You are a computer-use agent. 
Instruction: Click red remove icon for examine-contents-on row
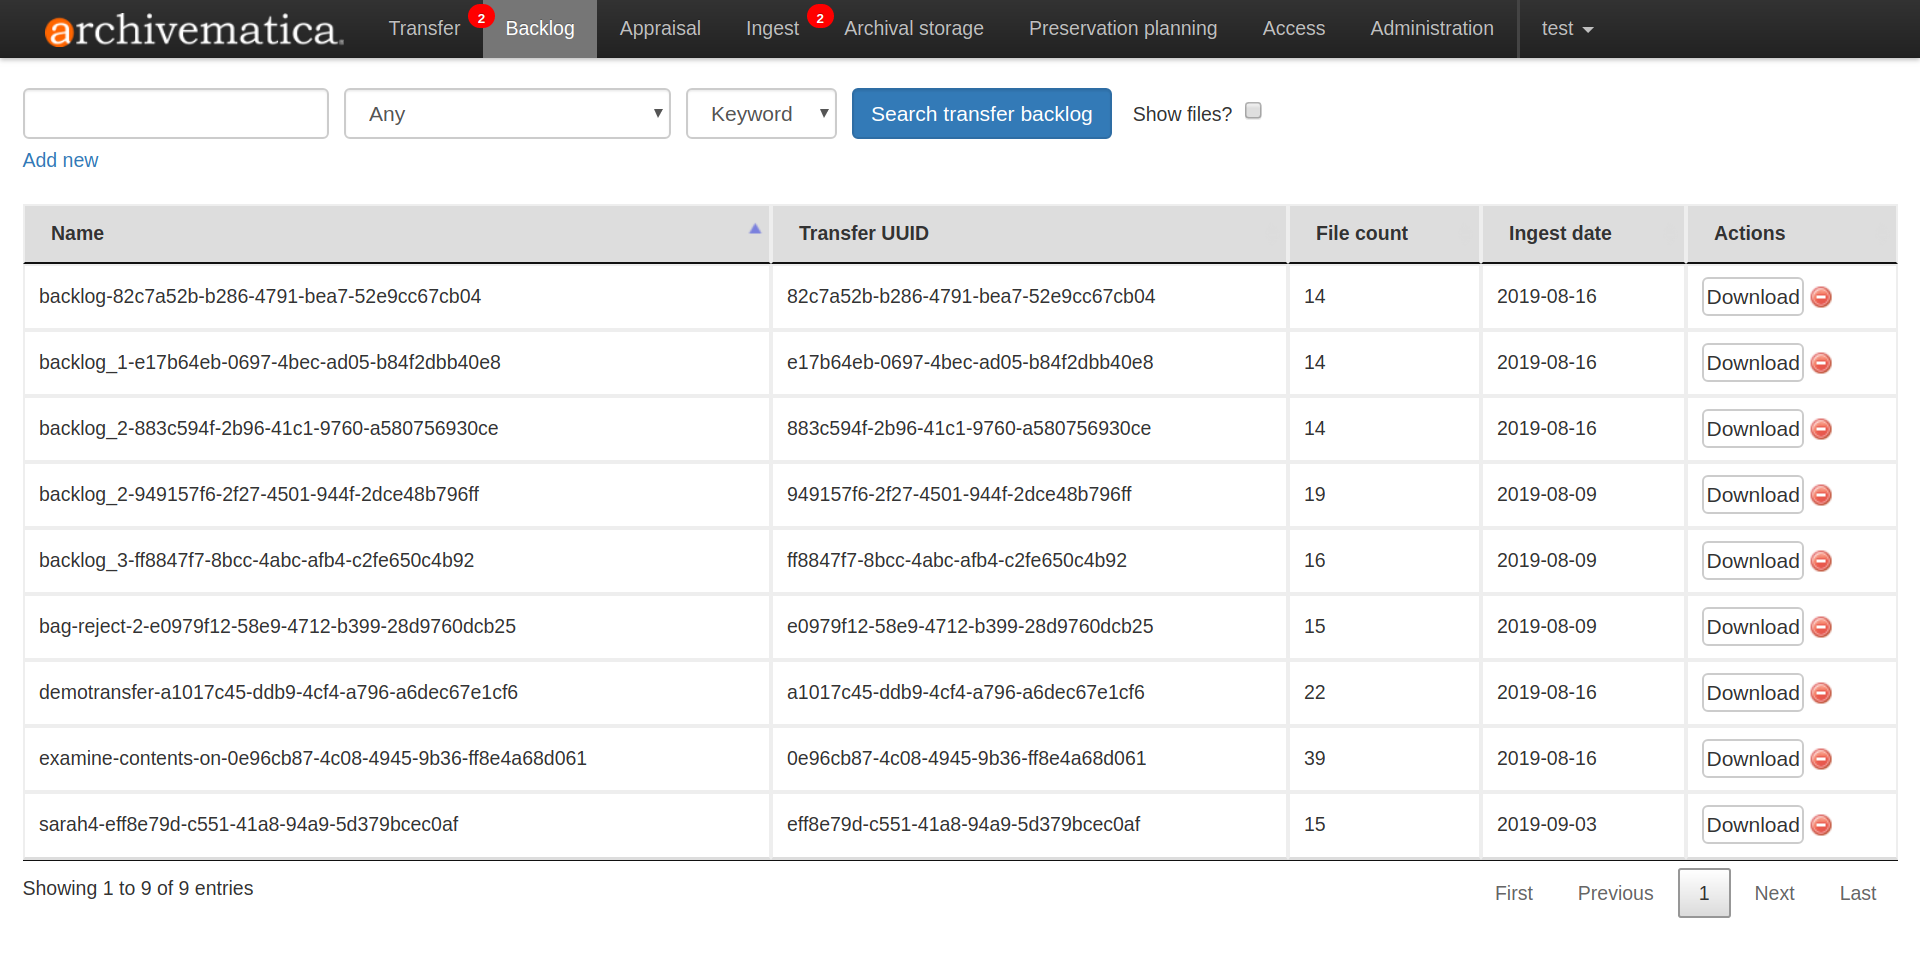[1821, 759]
